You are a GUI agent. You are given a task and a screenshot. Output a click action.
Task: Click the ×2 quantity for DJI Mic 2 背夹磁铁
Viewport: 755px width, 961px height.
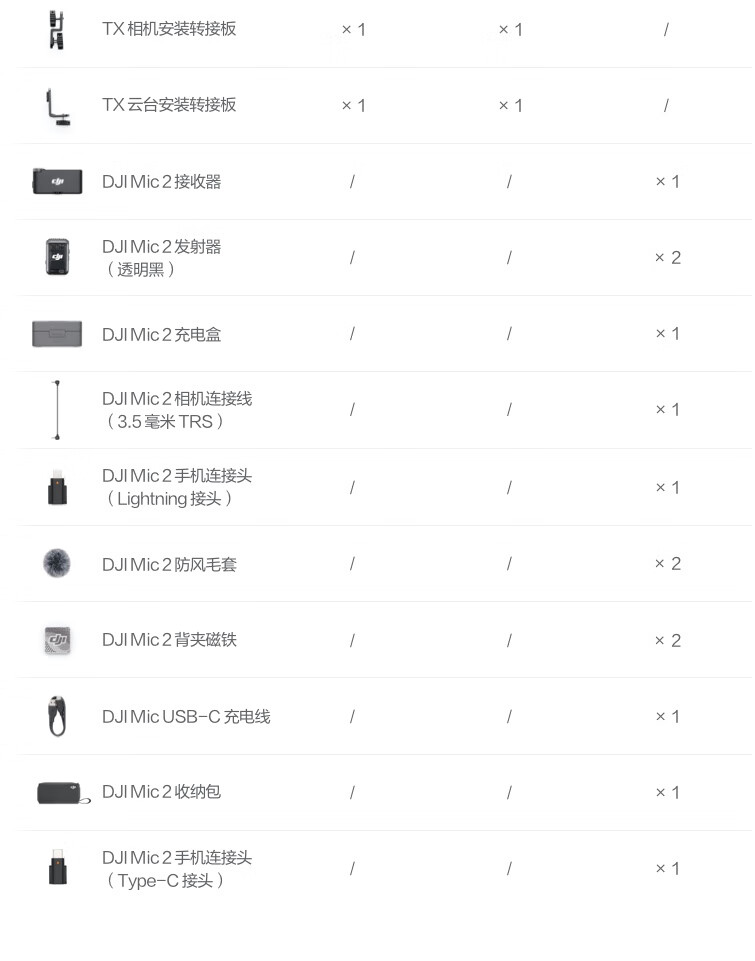tap(668, 641)
